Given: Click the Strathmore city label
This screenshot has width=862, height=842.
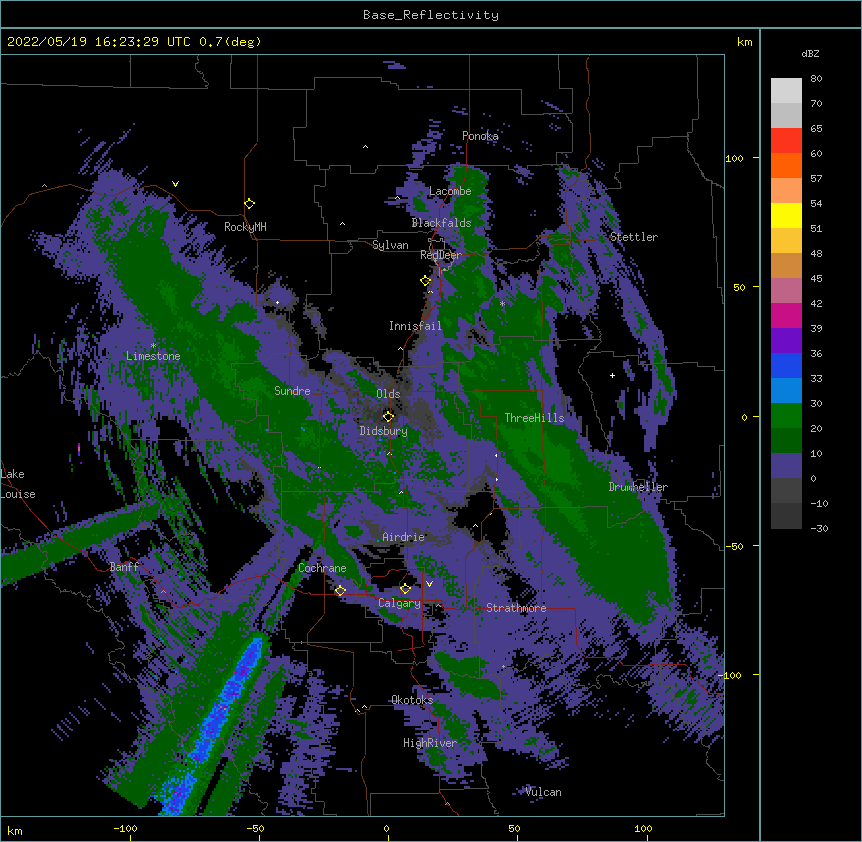Looking at the screenshot, I should tap(516, 608).
